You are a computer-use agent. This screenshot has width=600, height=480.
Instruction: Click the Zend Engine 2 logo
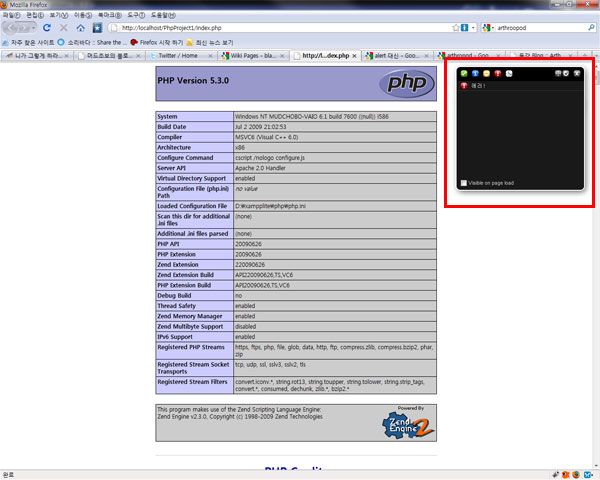pyautogui.click(x=408, y=425)
